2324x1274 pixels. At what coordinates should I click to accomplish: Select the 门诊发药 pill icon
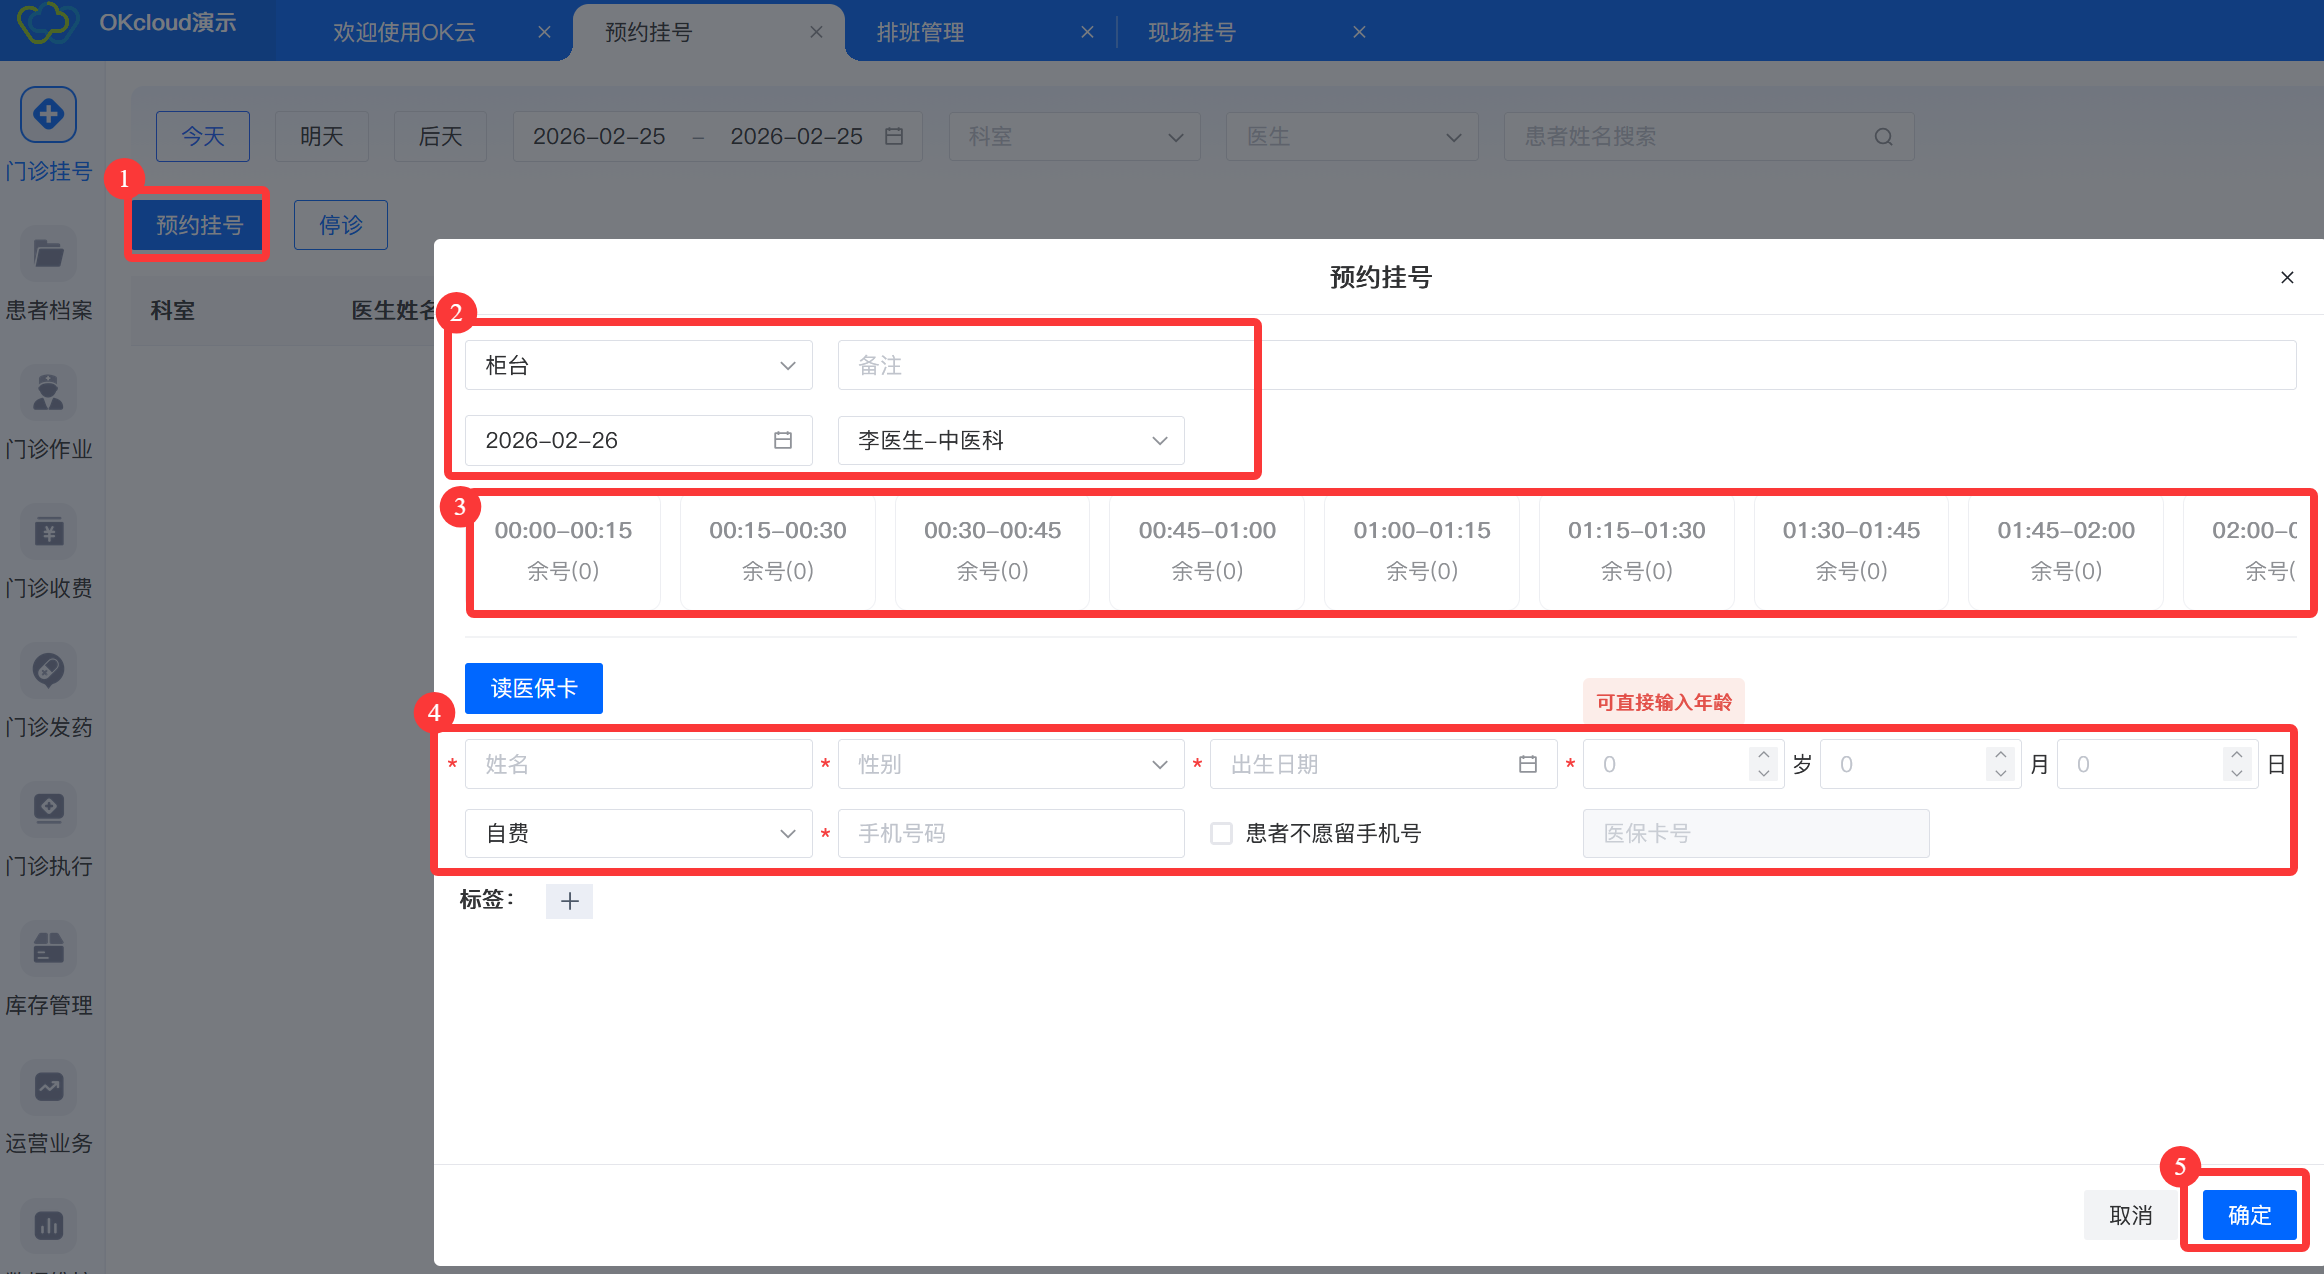(48, 670)
